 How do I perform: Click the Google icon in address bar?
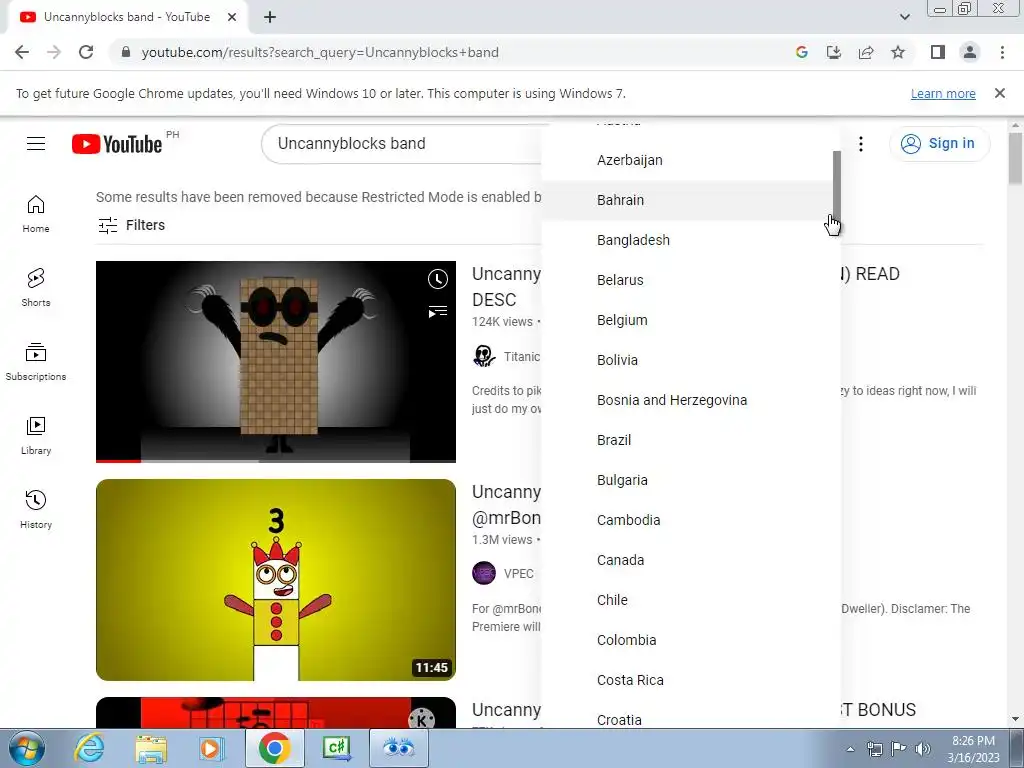pos(801,52)
